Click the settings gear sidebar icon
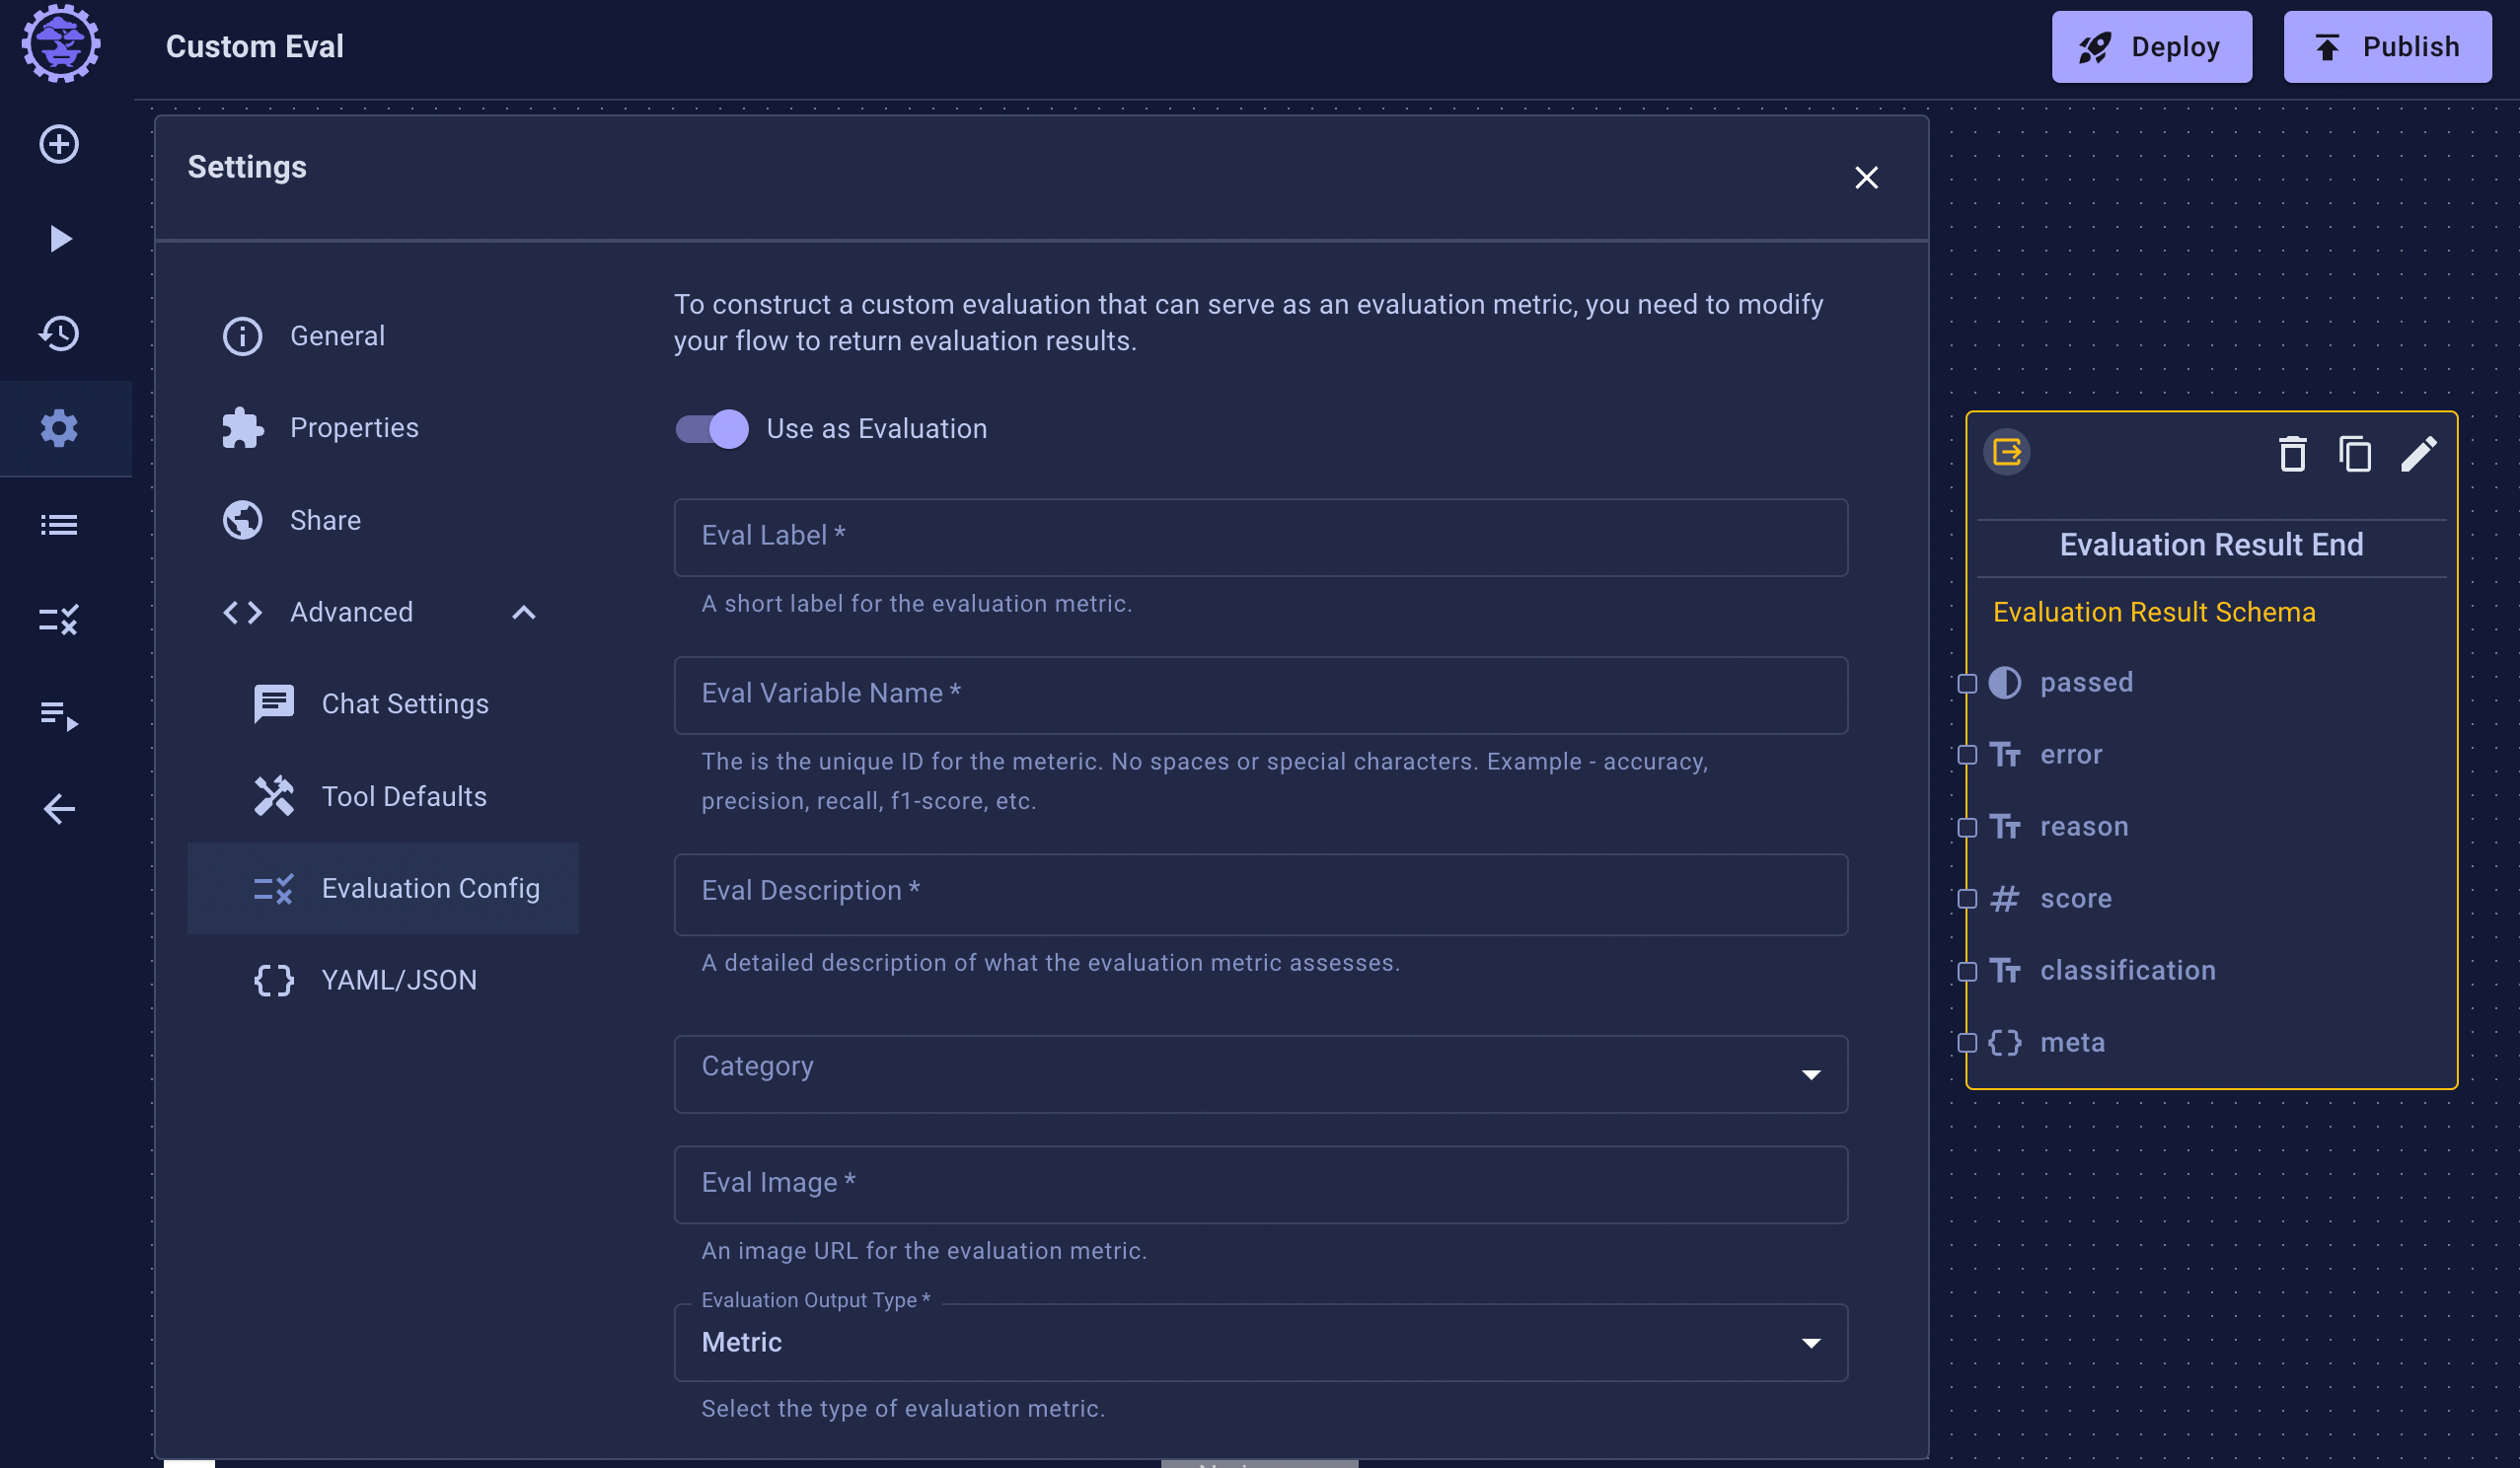Image resolution: width=2520 pixels, height=1468 pixels. tap(59, 428)
